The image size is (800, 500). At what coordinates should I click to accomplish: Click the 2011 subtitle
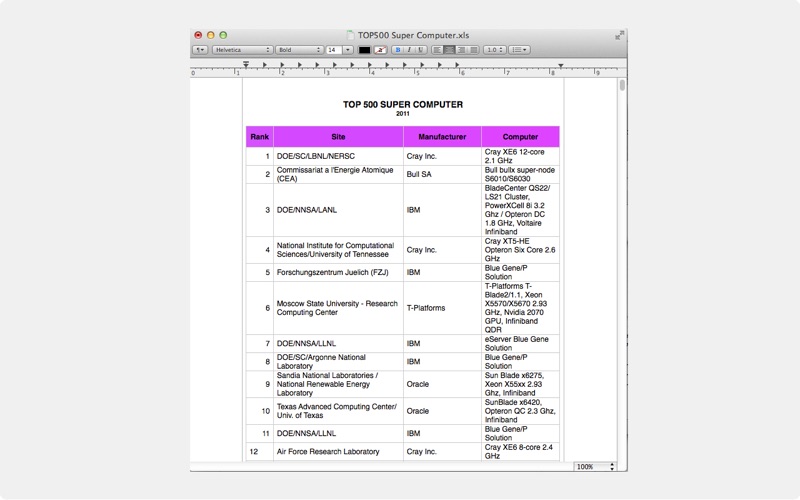point(403,114)
